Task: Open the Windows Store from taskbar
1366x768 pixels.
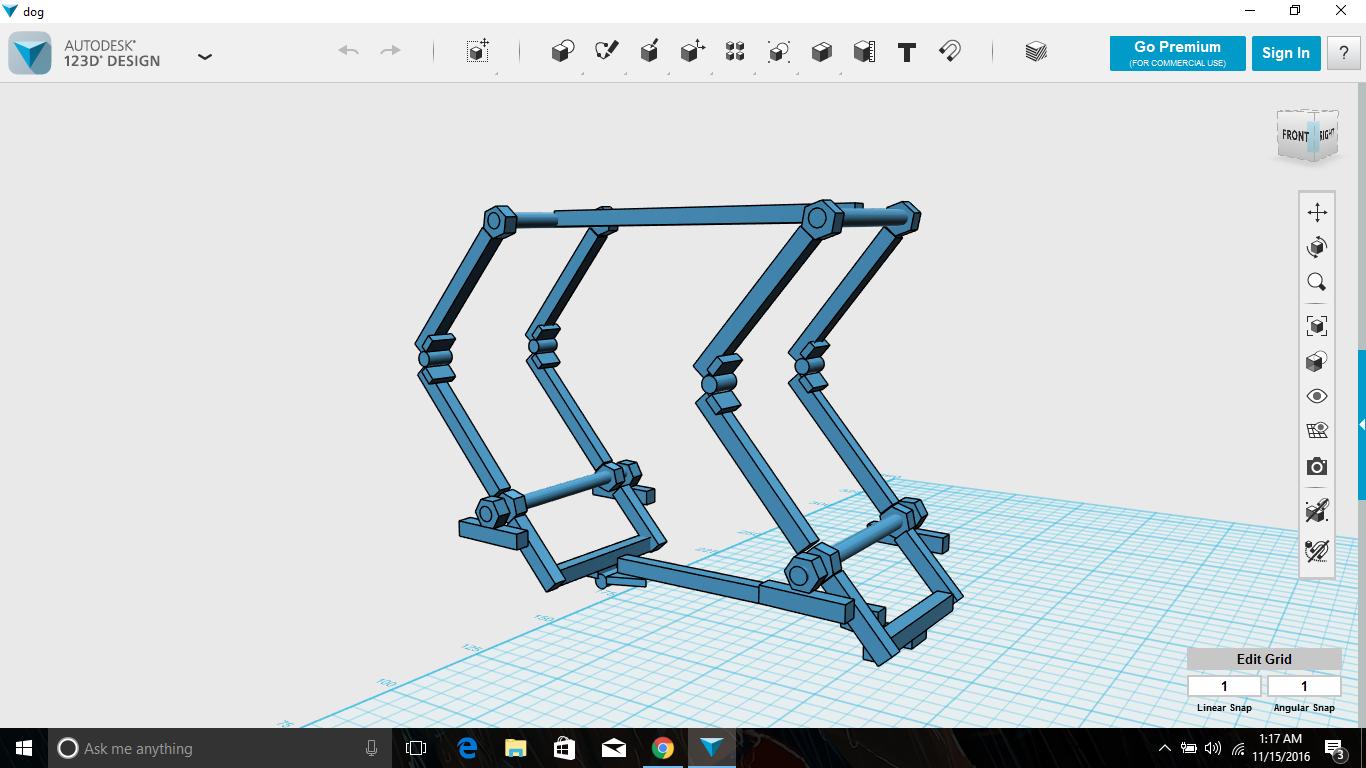Action: (564, 748)
